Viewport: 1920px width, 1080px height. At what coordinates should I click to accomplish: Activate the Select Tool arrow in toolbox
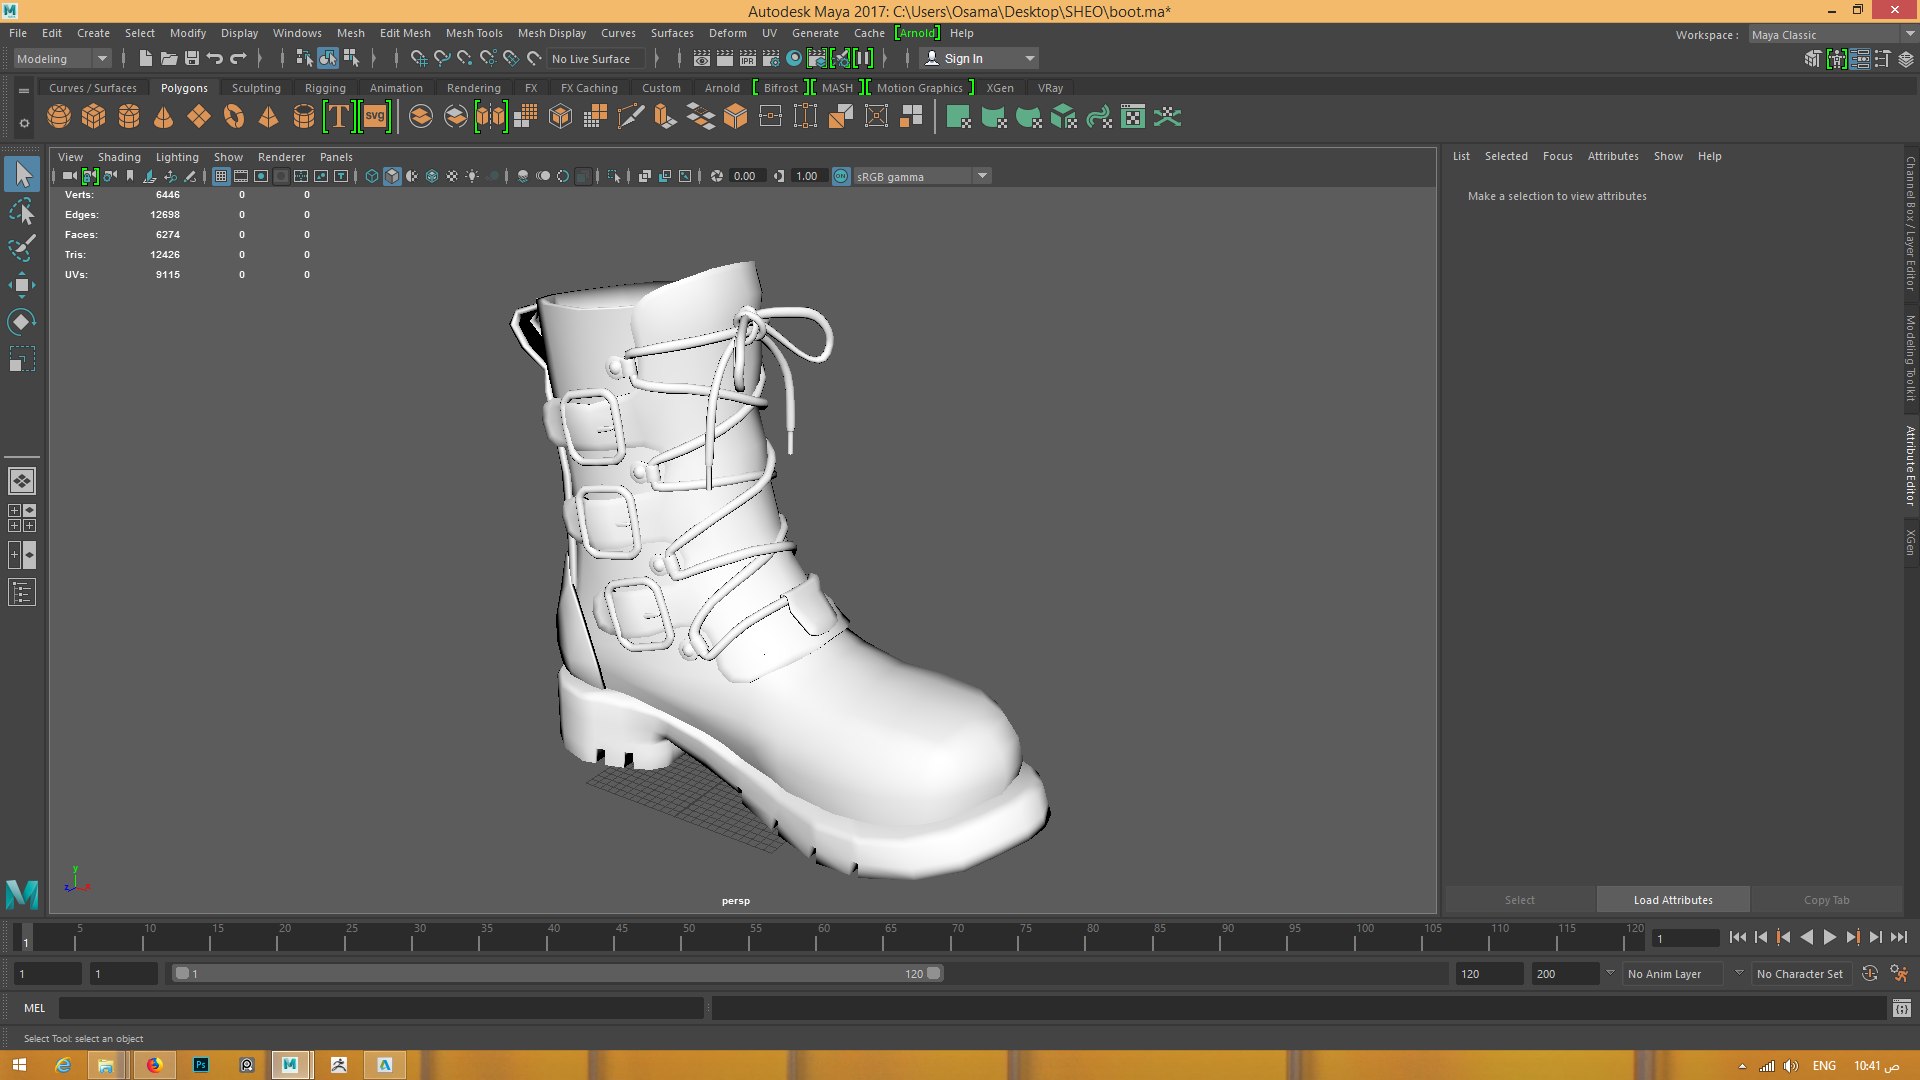(22, 175)
